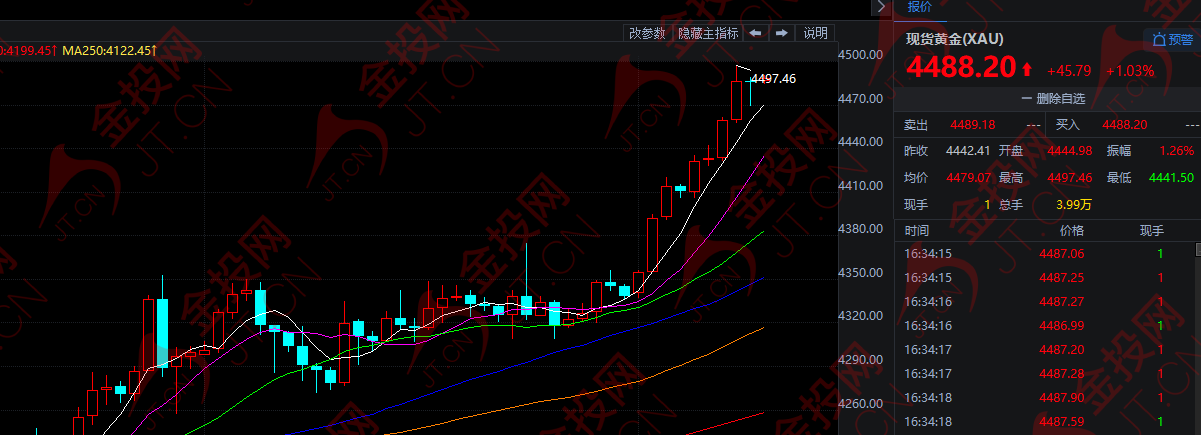The image size is (1201, 435).
Task: Click the 4470.00 label on price axis
Action: pyautogui.click(x=859, y=99)
